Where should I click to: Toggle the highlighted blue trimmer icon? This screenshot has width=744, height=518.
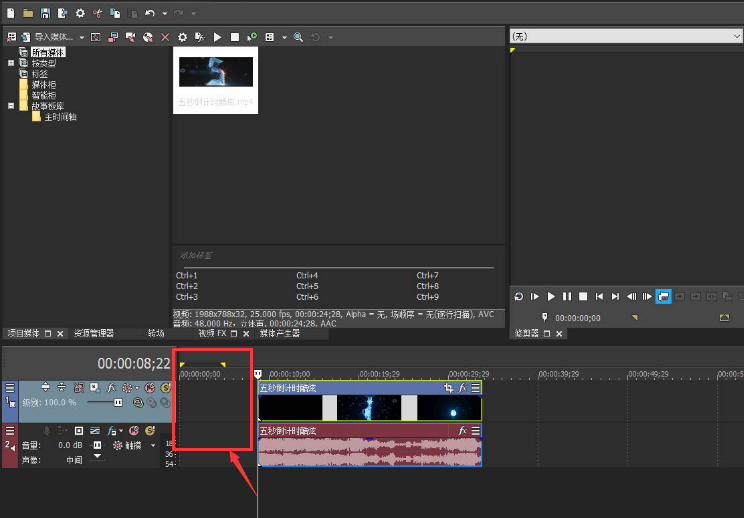663,296
